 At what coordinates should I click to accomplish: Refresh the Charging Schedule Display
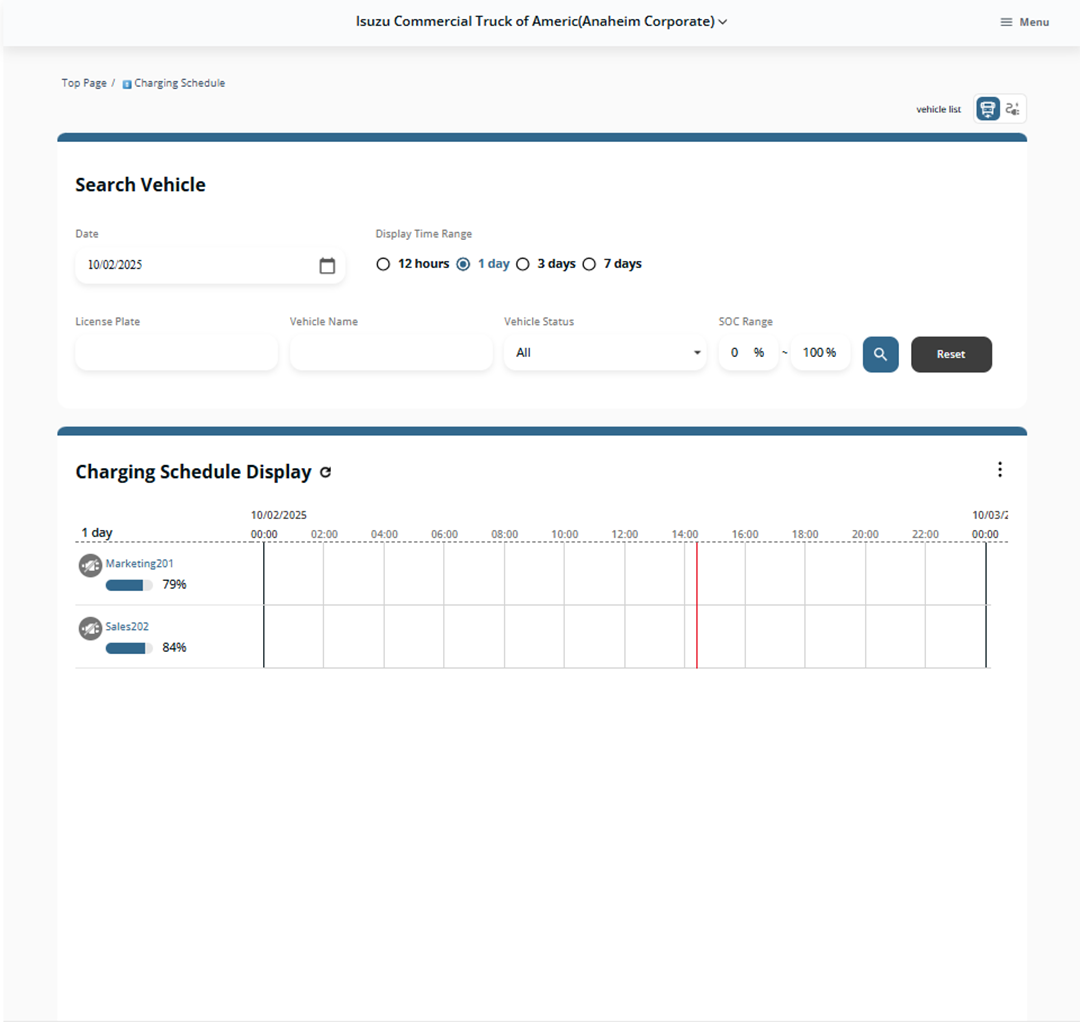[325, 472]
